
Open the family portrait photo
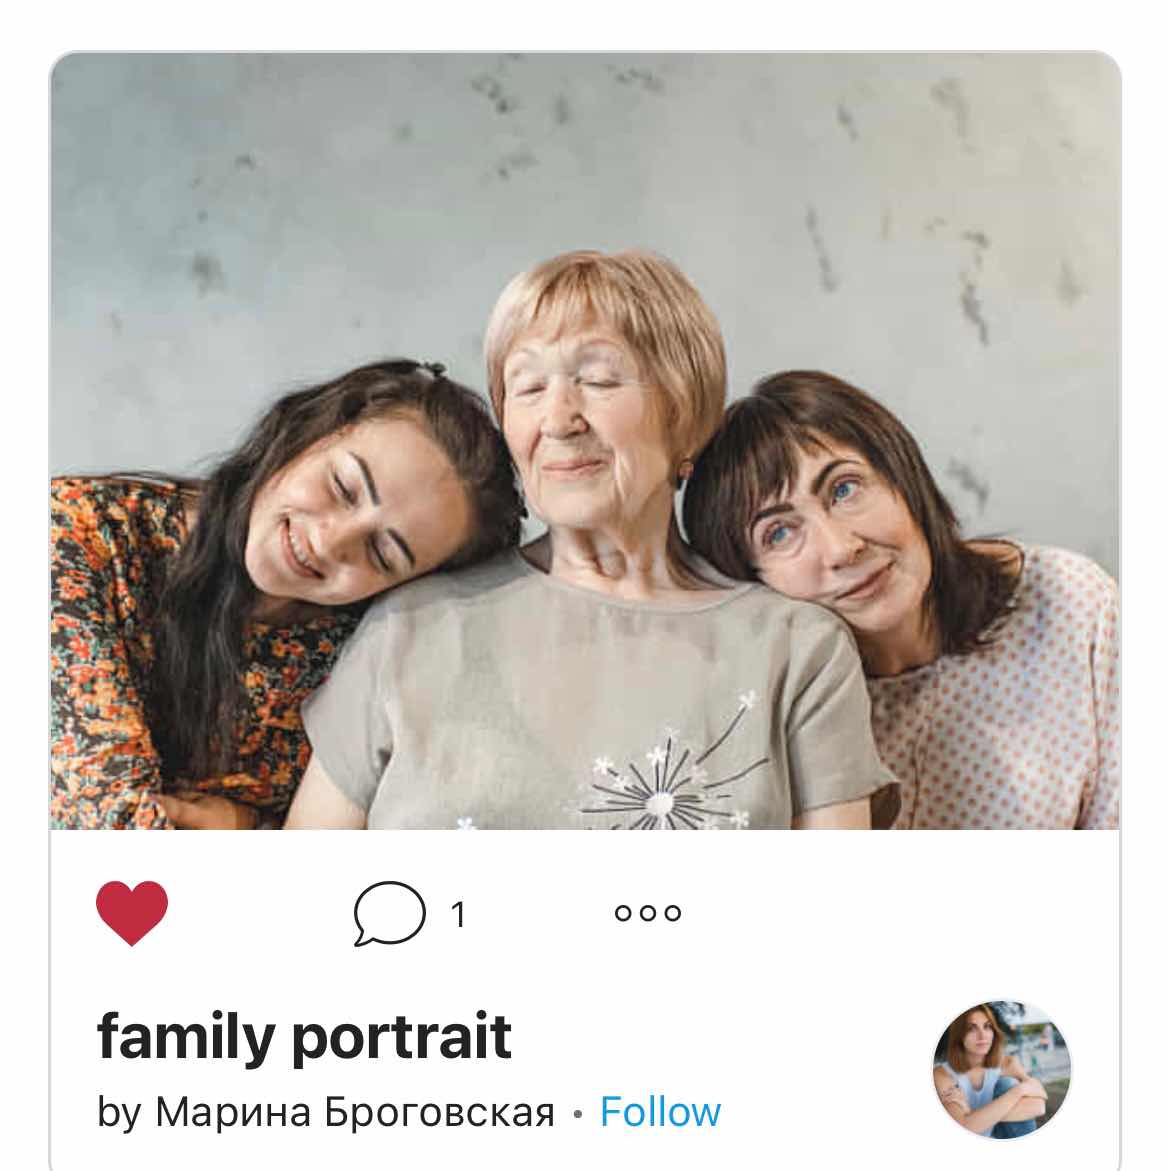tap(585, 441)
